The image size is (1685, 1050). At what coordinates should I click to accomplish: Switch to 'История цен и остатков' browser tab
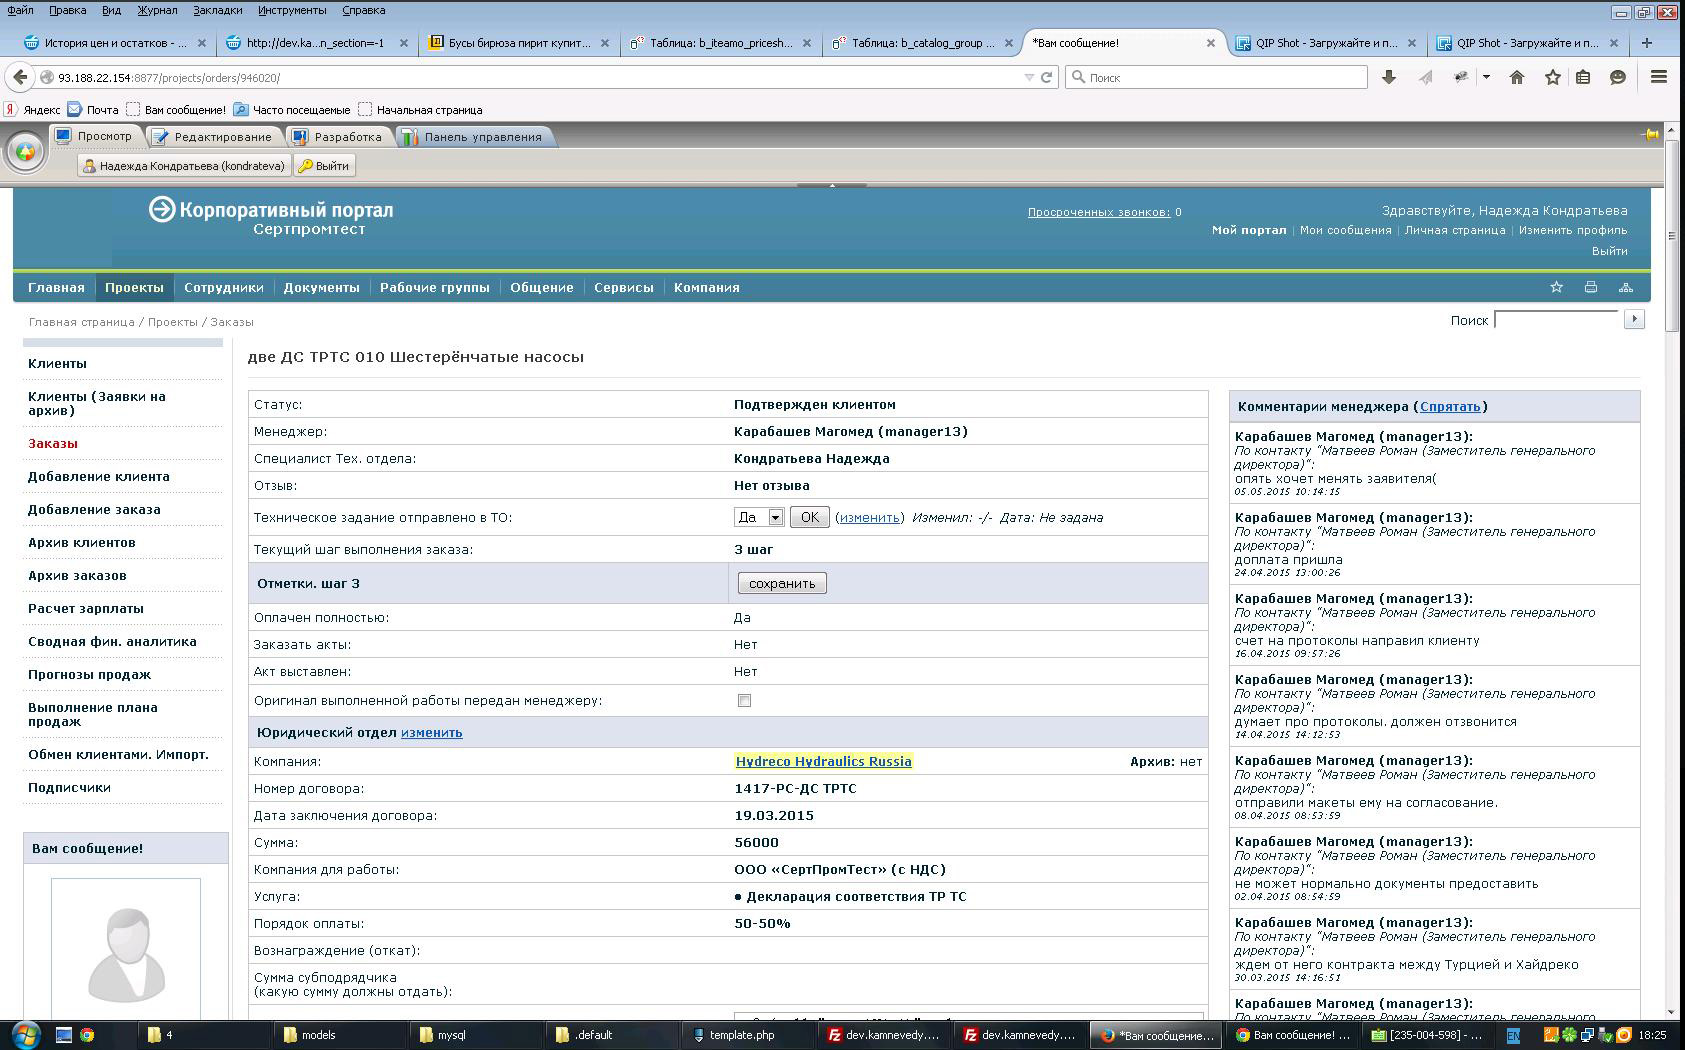115,43
